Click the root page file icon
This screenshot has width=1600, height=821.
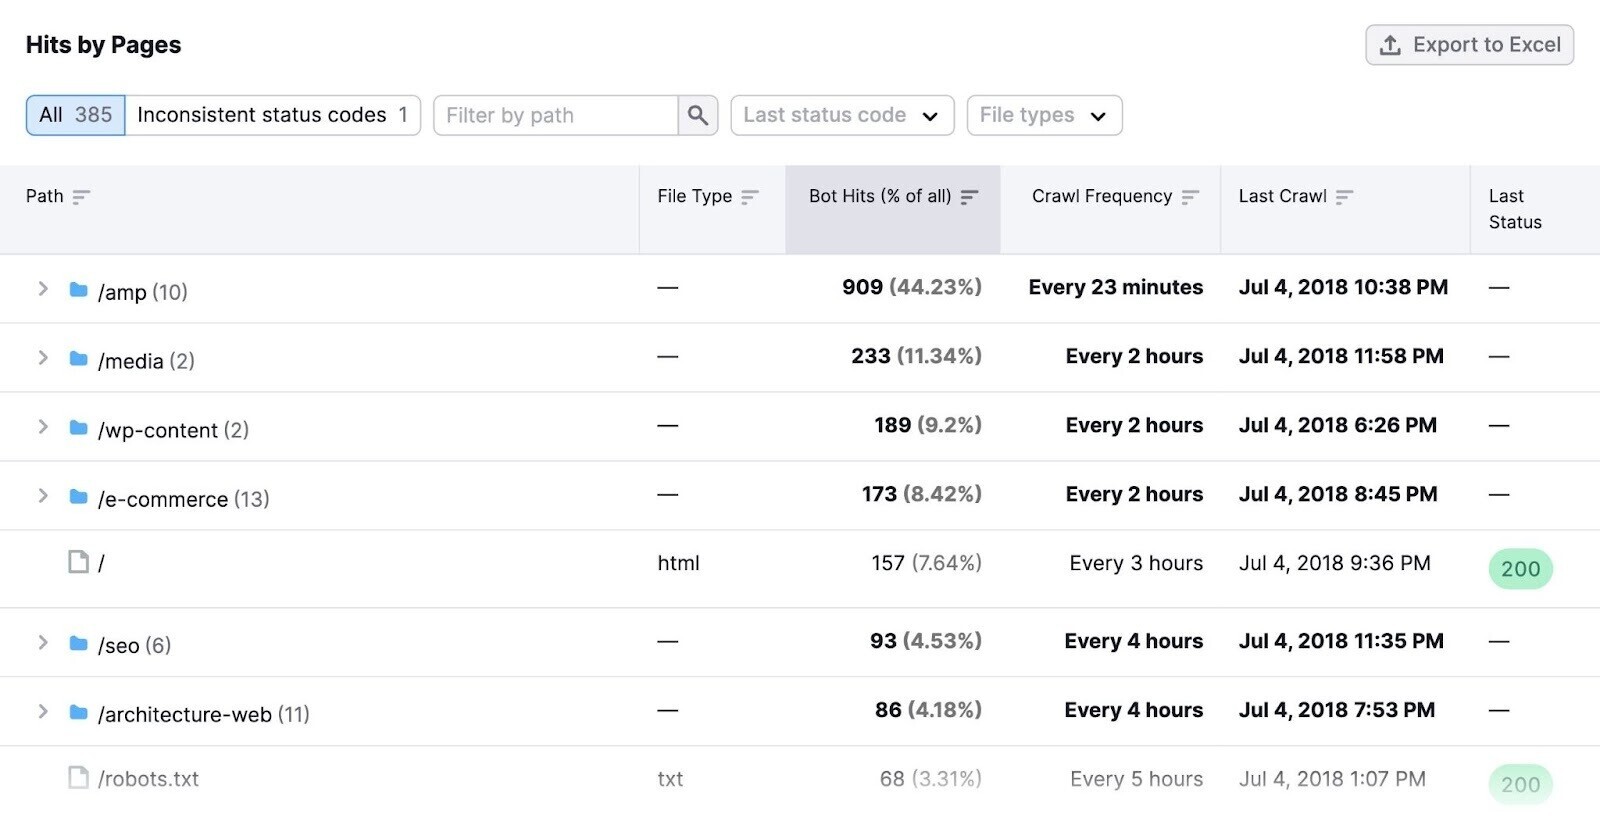pos(78,562)
